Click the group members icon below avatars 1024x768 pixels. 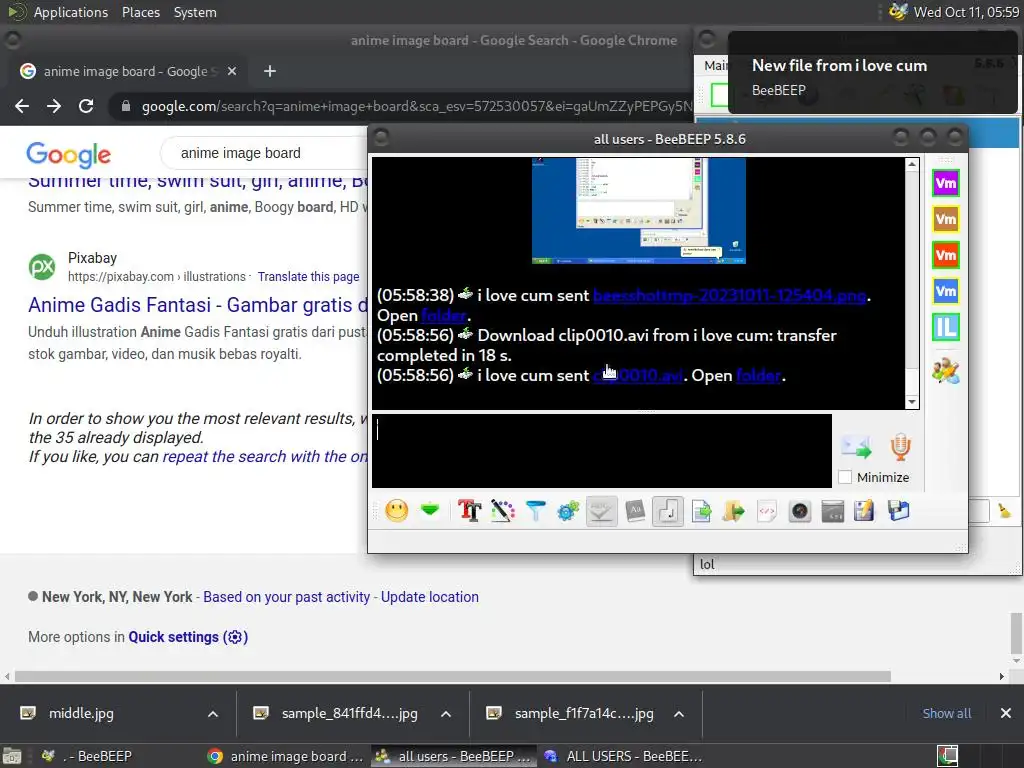click(x=946, y=371)
